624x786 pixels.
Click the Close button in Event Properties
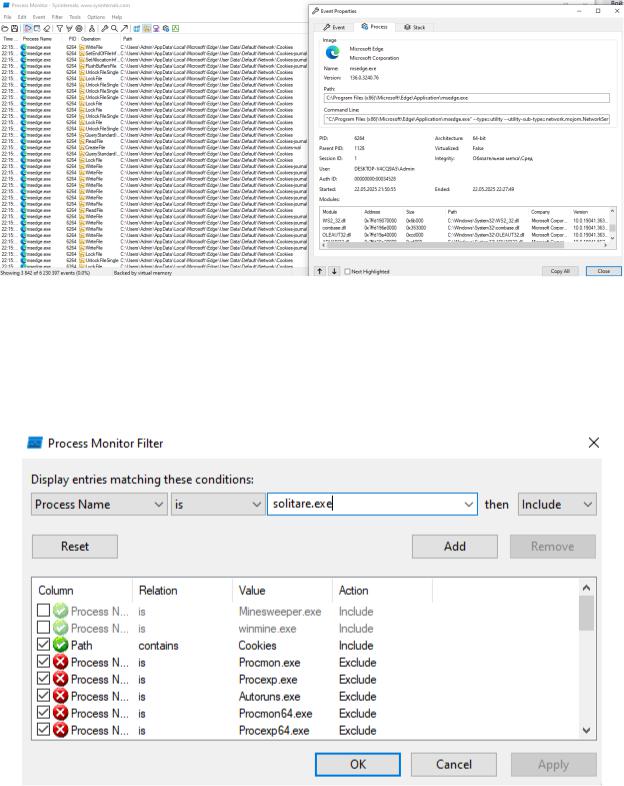click(x=603, y=271)
